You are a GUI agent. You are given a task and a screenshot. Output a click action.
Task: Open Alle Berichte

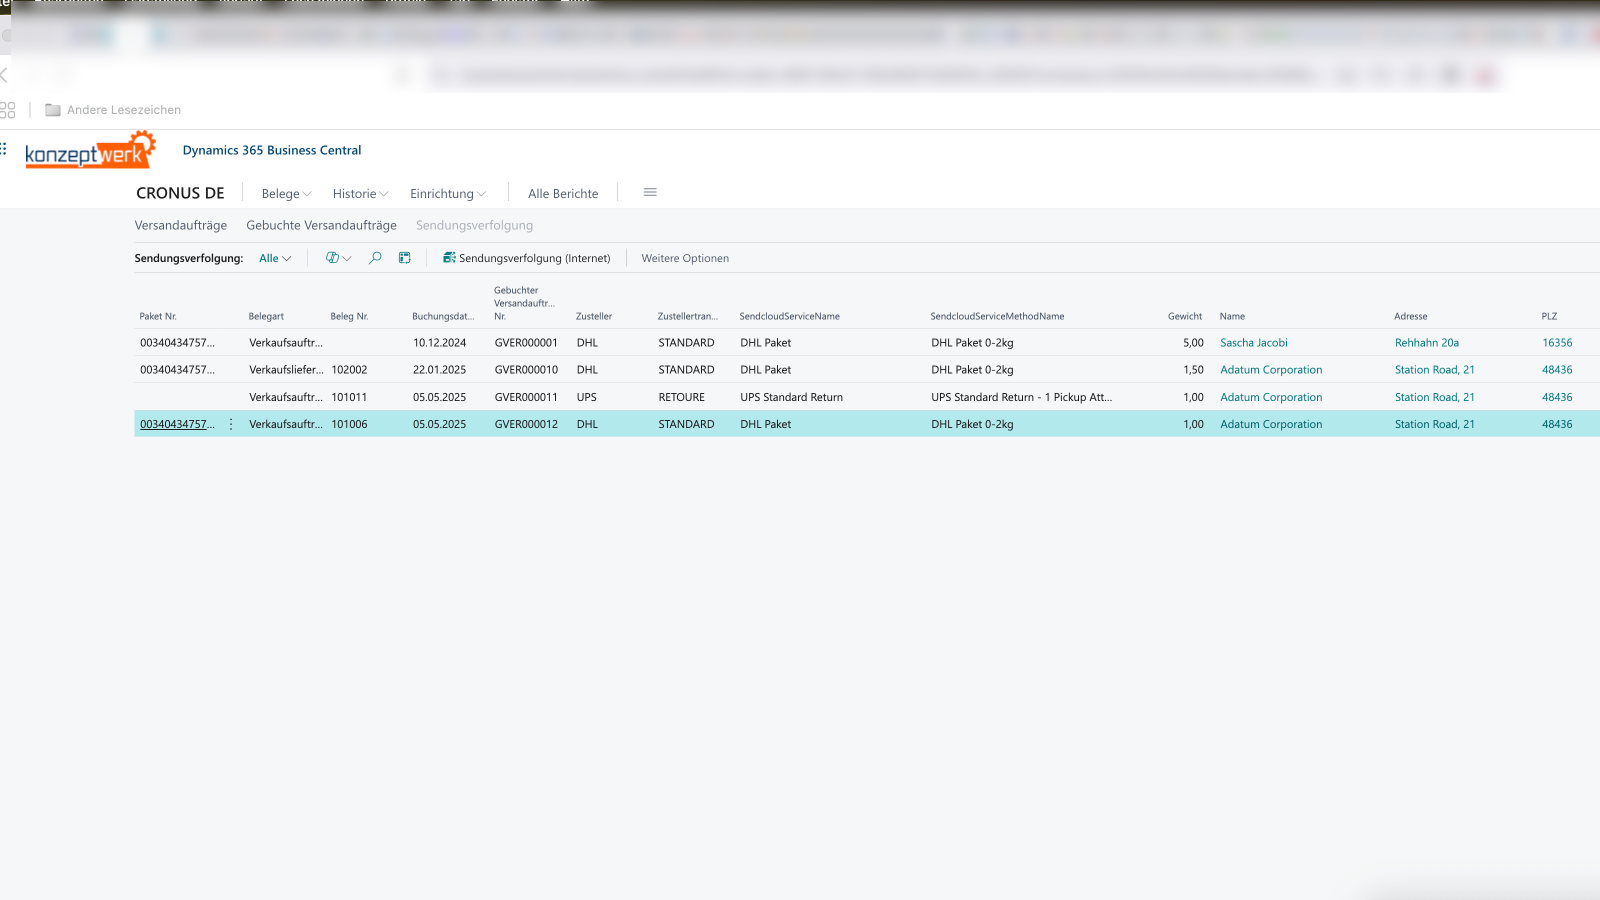click(563, 194)
